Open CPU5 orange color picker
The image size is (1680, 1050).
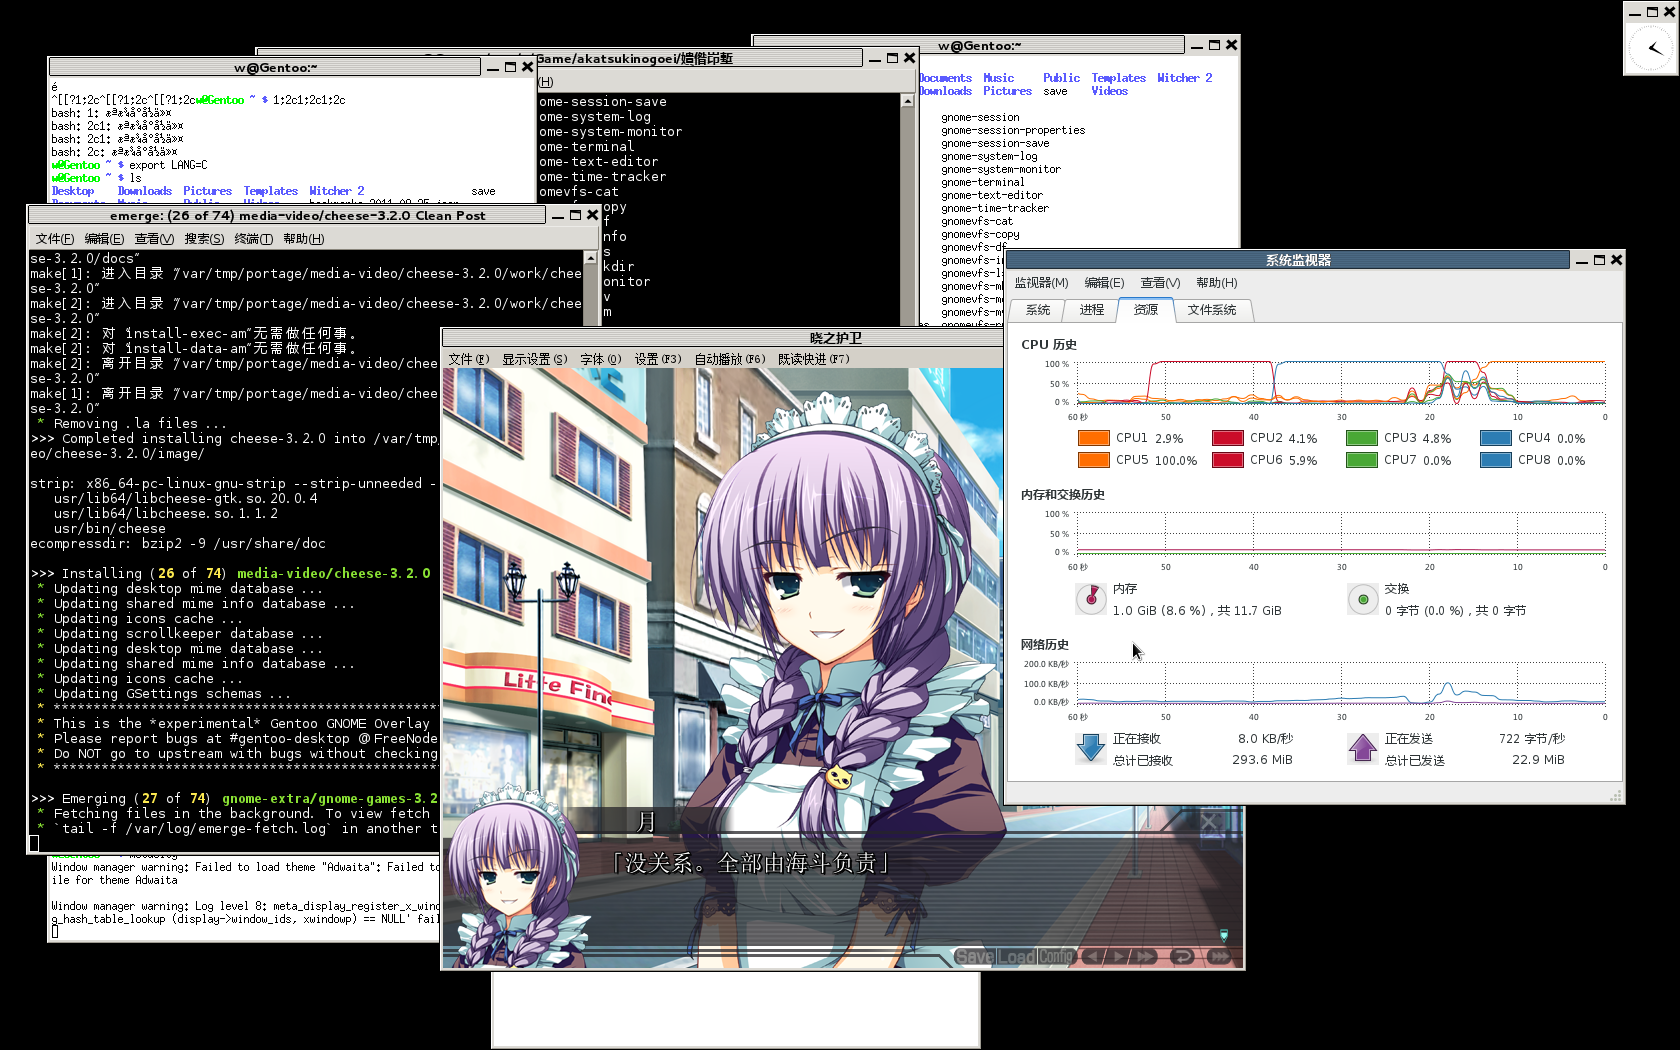coord(1094,460)
